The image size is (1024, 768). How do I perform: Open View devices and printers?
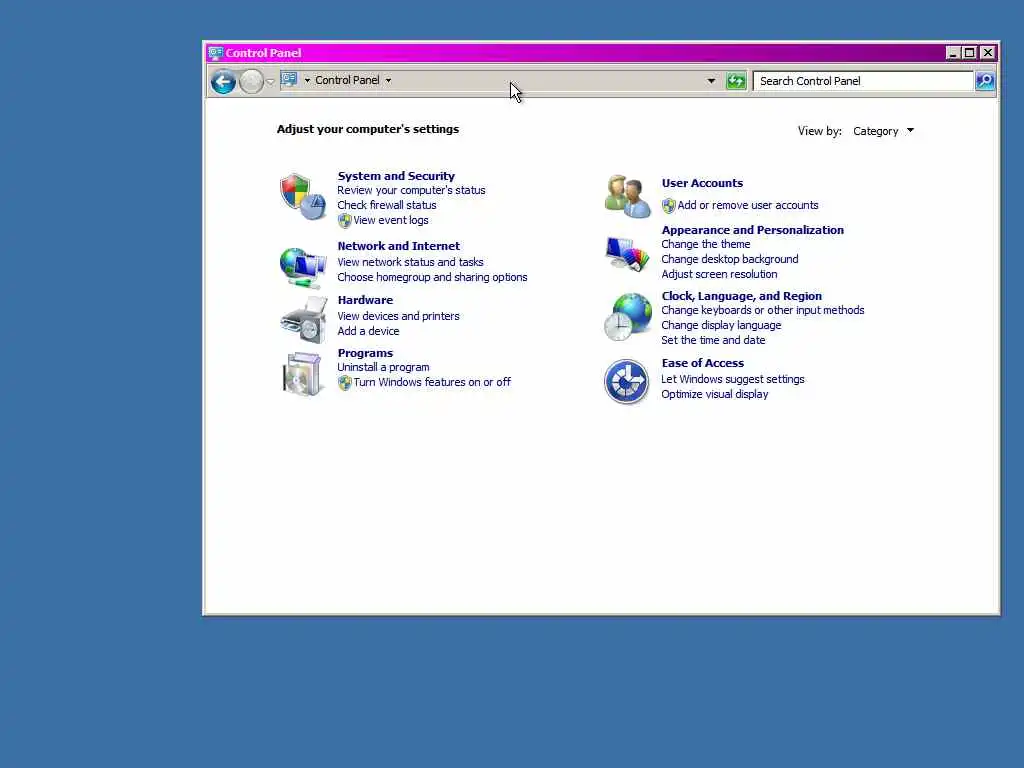(398, 316)
